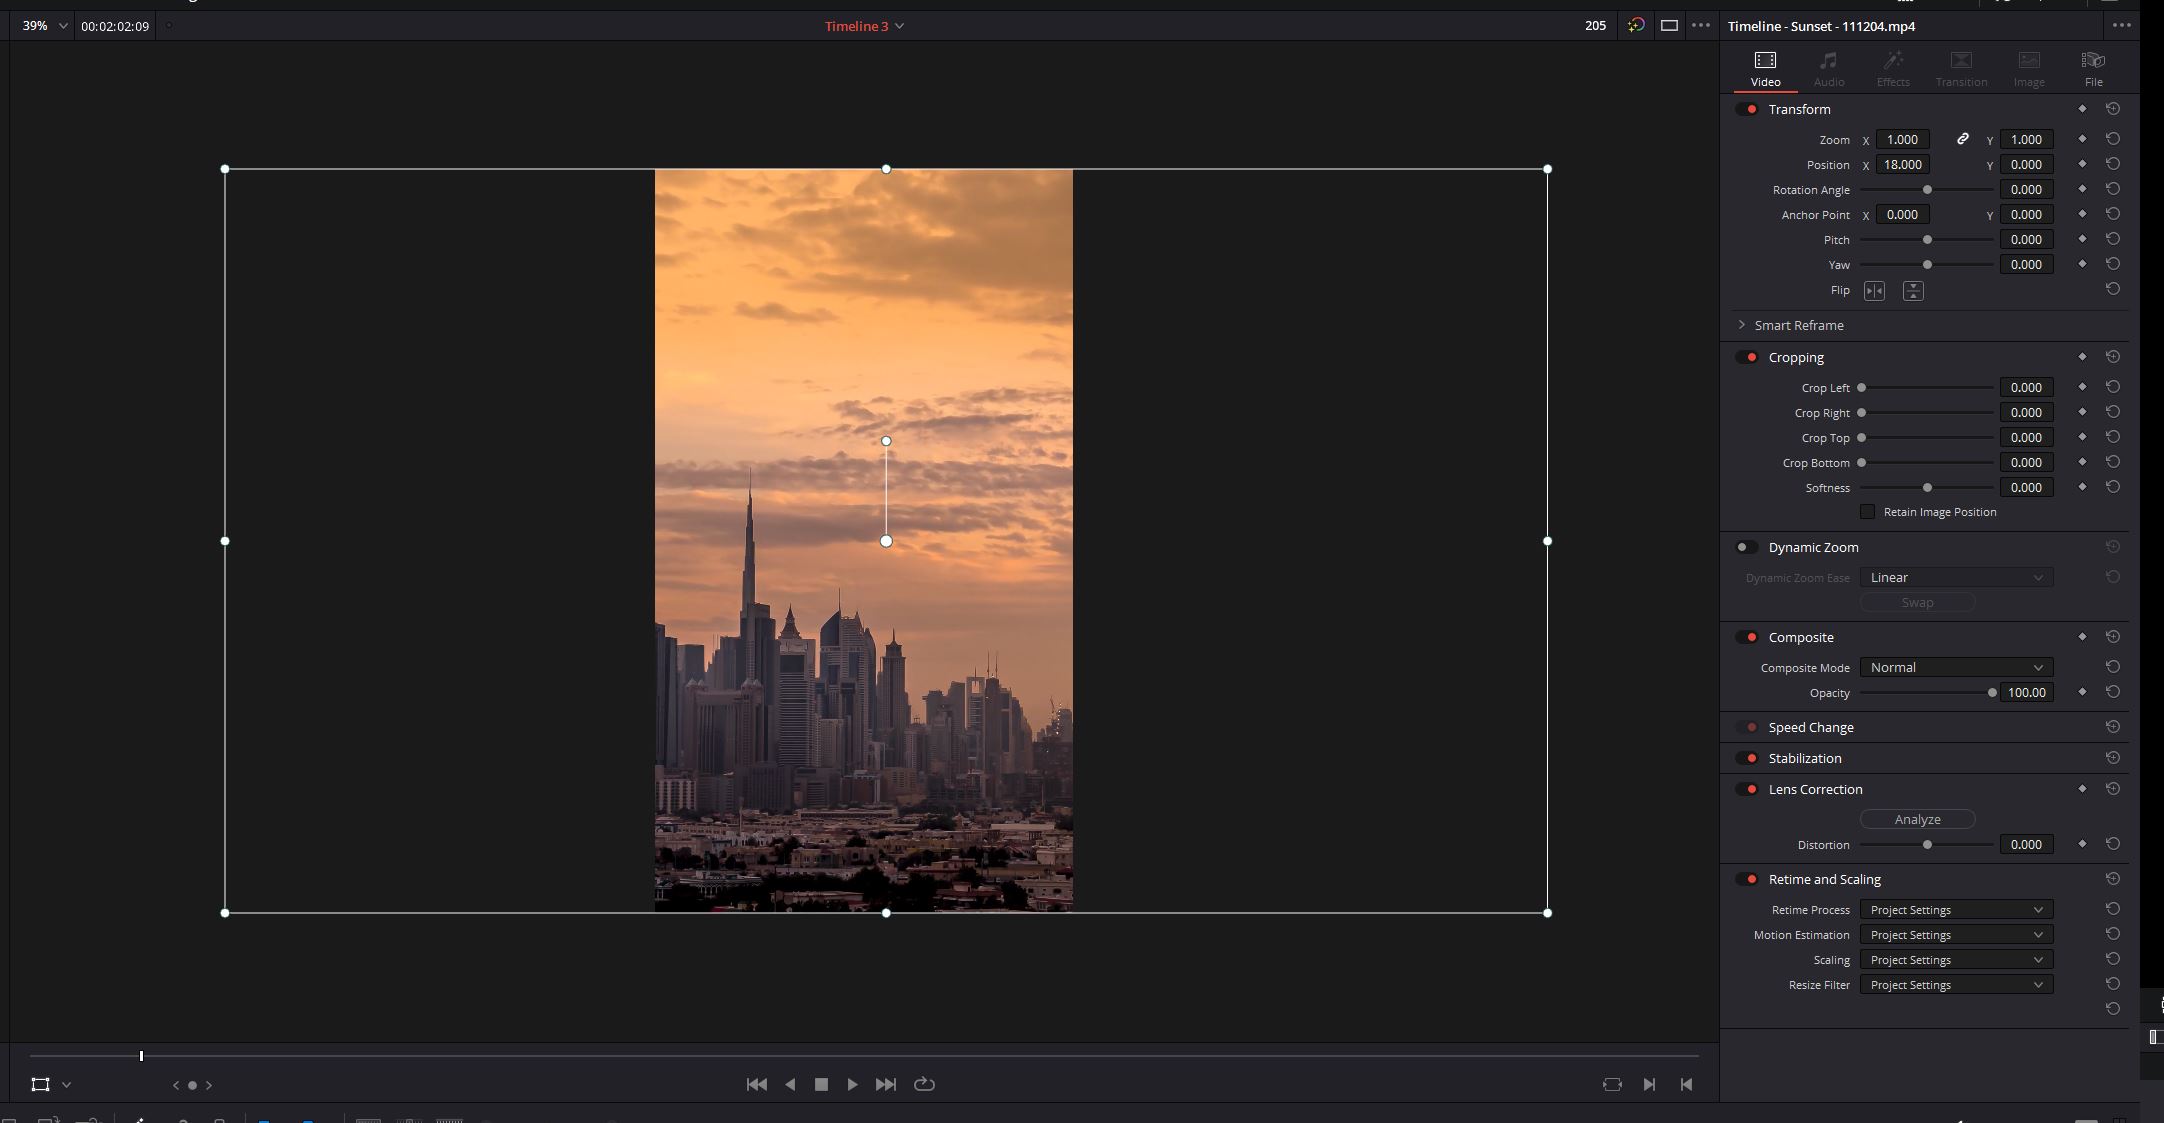Image resolution: width=2164 pixels, height=1123 pixels.
Task: Flip the clip horizontally
Action: tap(1874, 291)
